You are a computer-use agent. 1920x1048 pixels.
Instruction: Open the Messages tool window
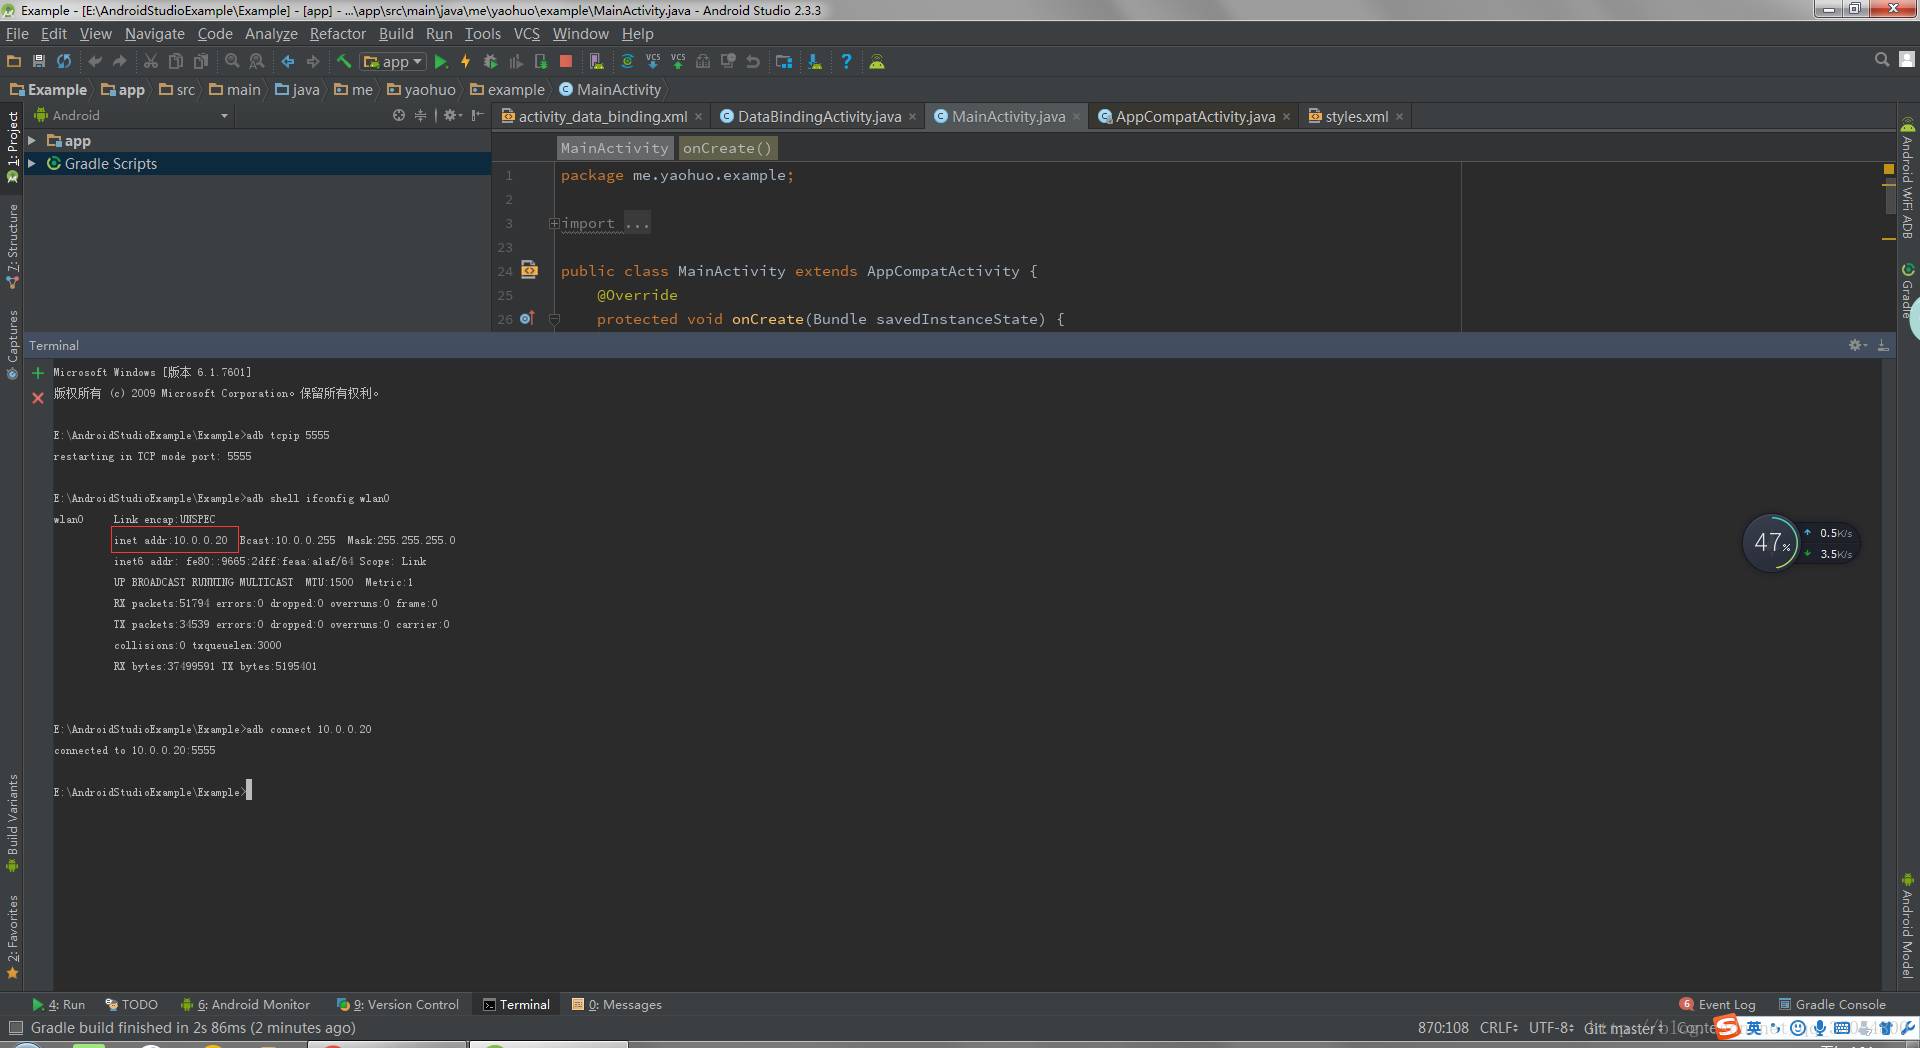point(617,1005)
